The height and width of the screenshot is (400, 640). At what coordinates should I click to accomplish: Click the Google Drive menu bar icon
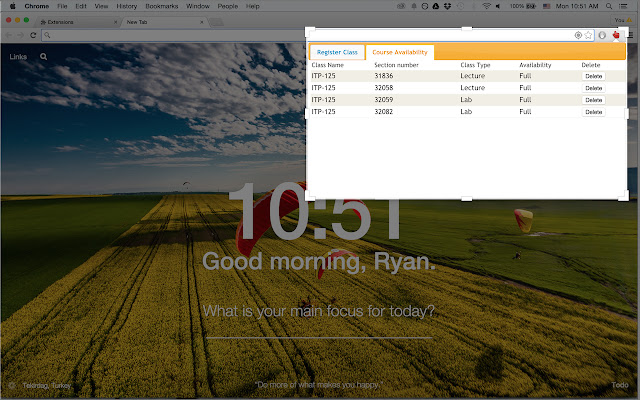[x=436, y=6]
